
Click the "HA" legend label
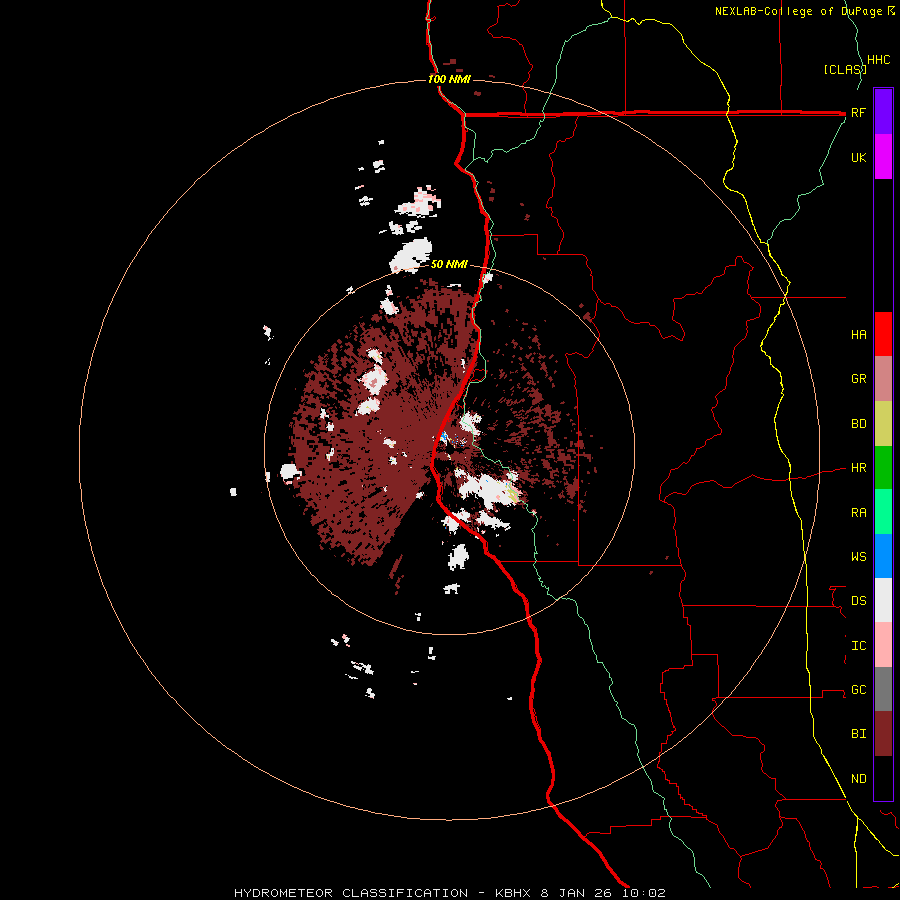tap(858, 335)
